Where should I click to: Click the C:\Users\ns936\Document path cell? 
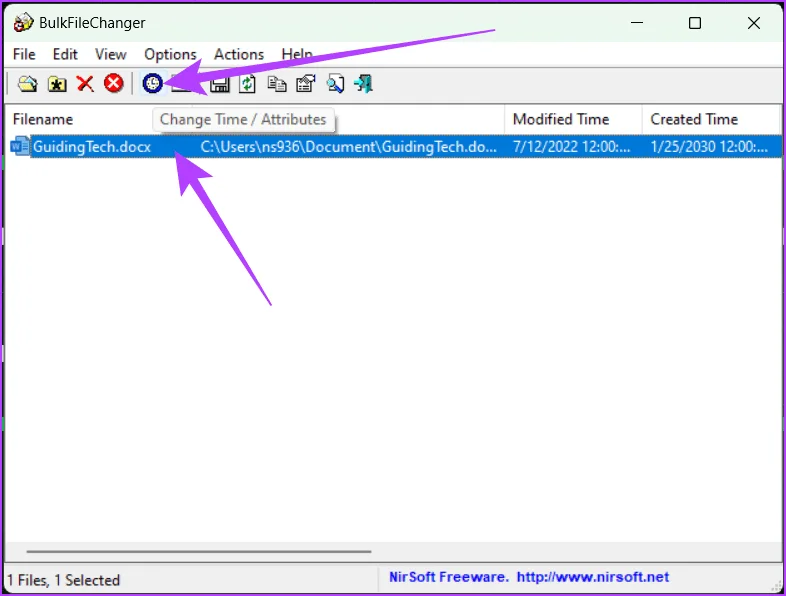[348, 147]
